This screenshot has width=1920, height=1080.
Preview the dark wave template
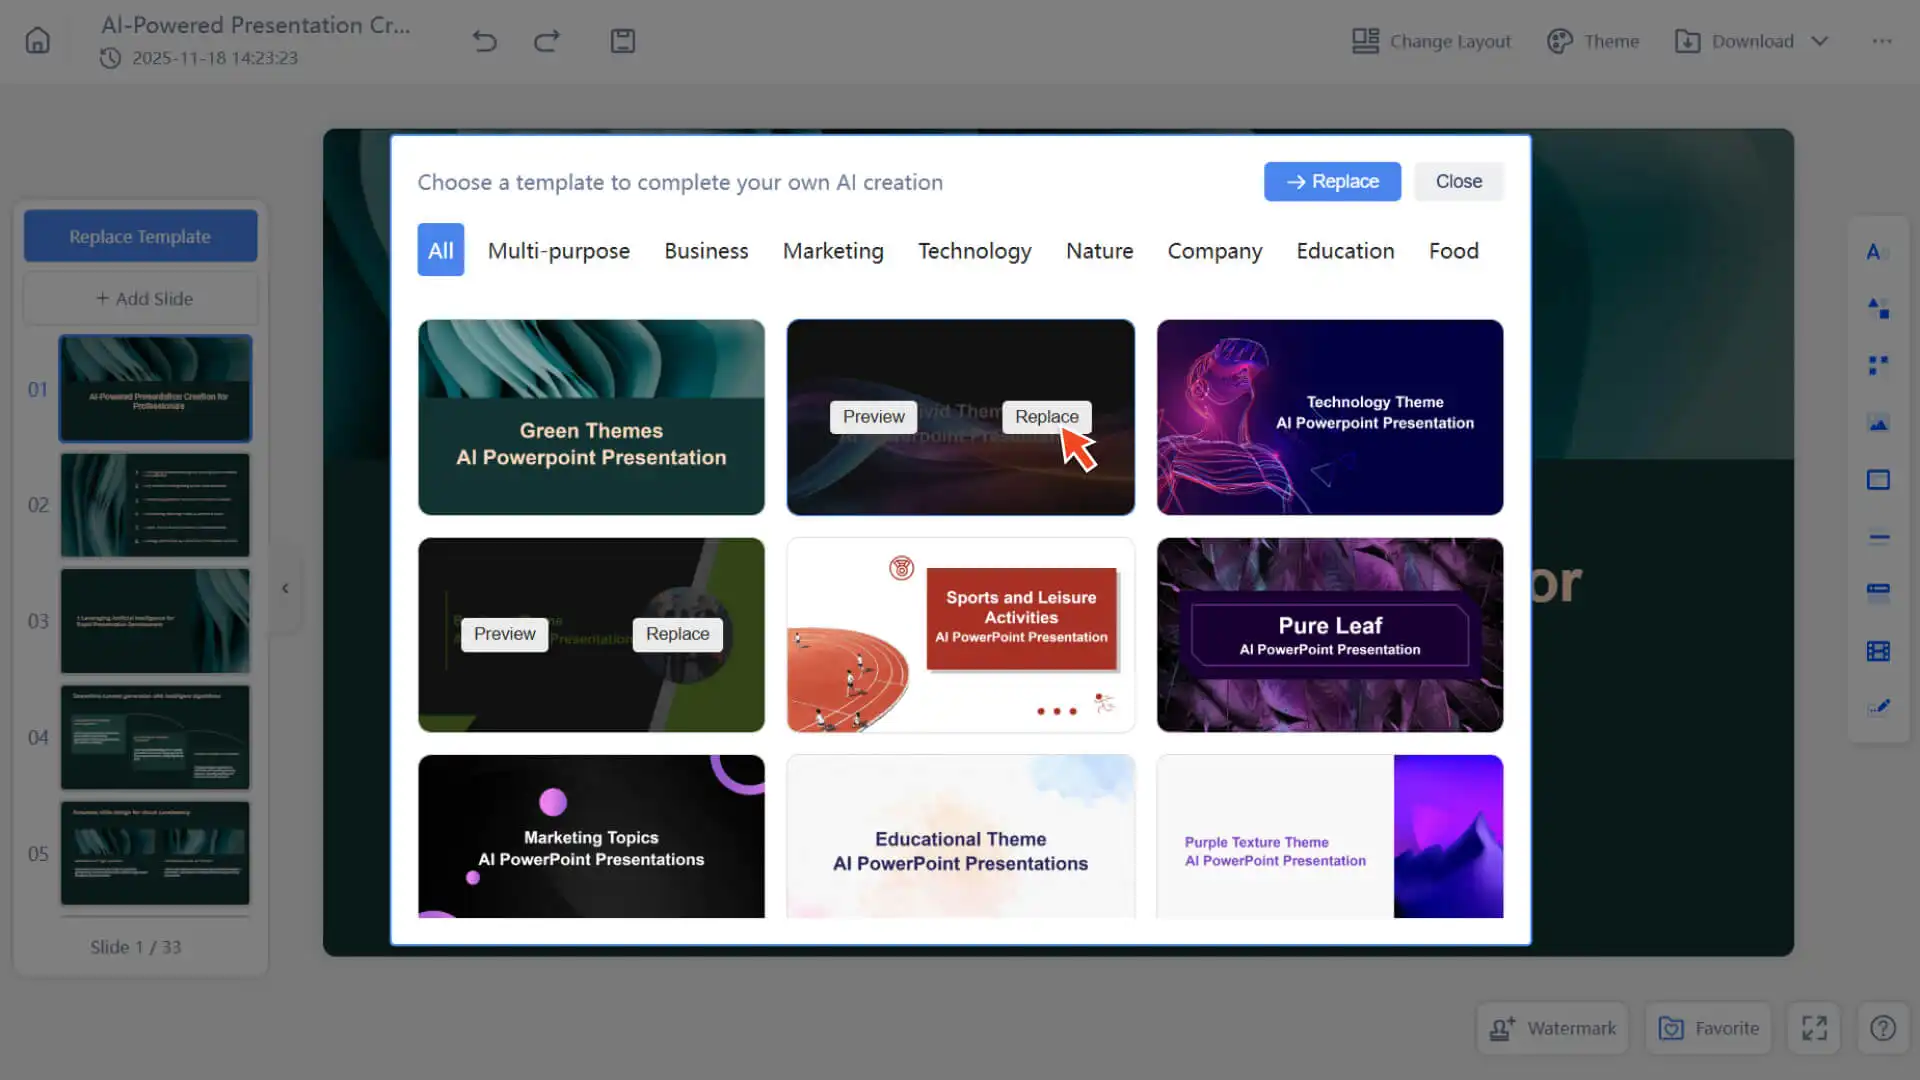point(873,416)
